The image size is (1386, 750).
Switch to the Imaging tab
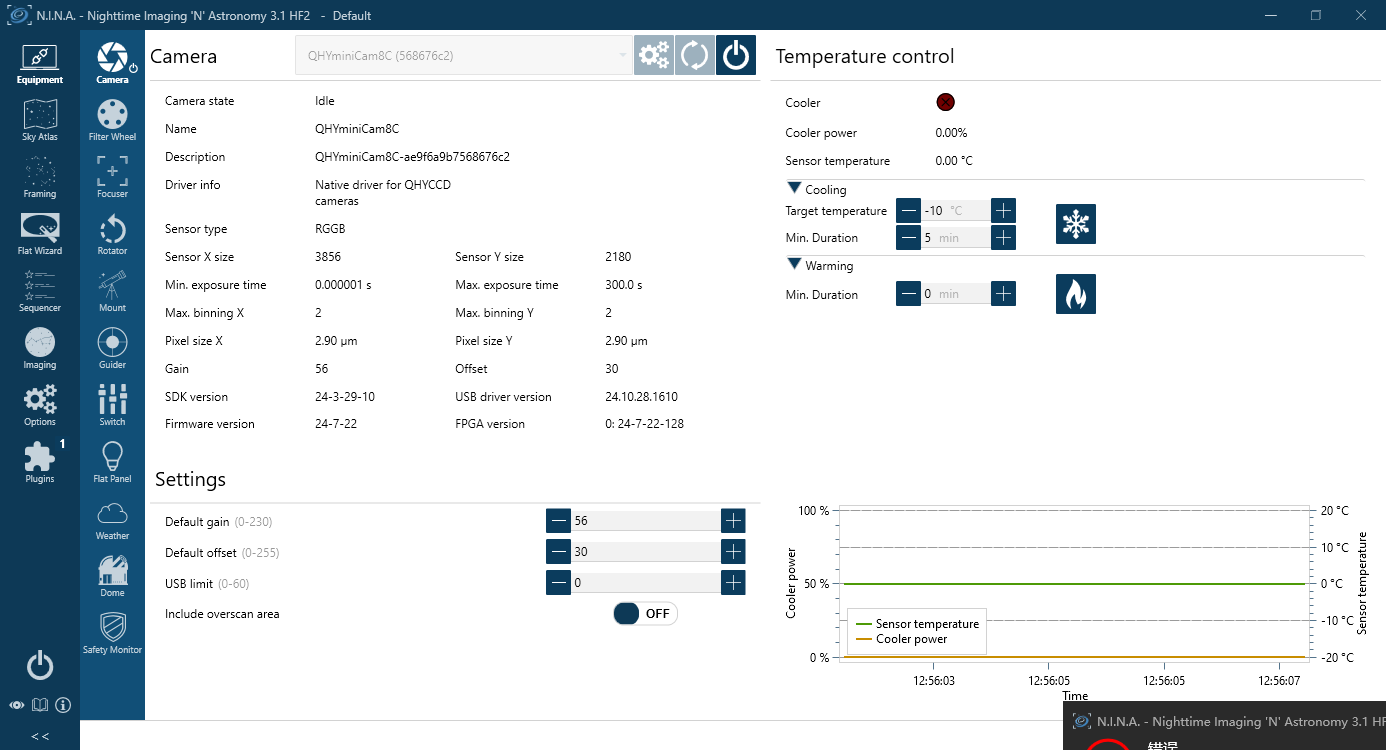click(x=40, y=348)
